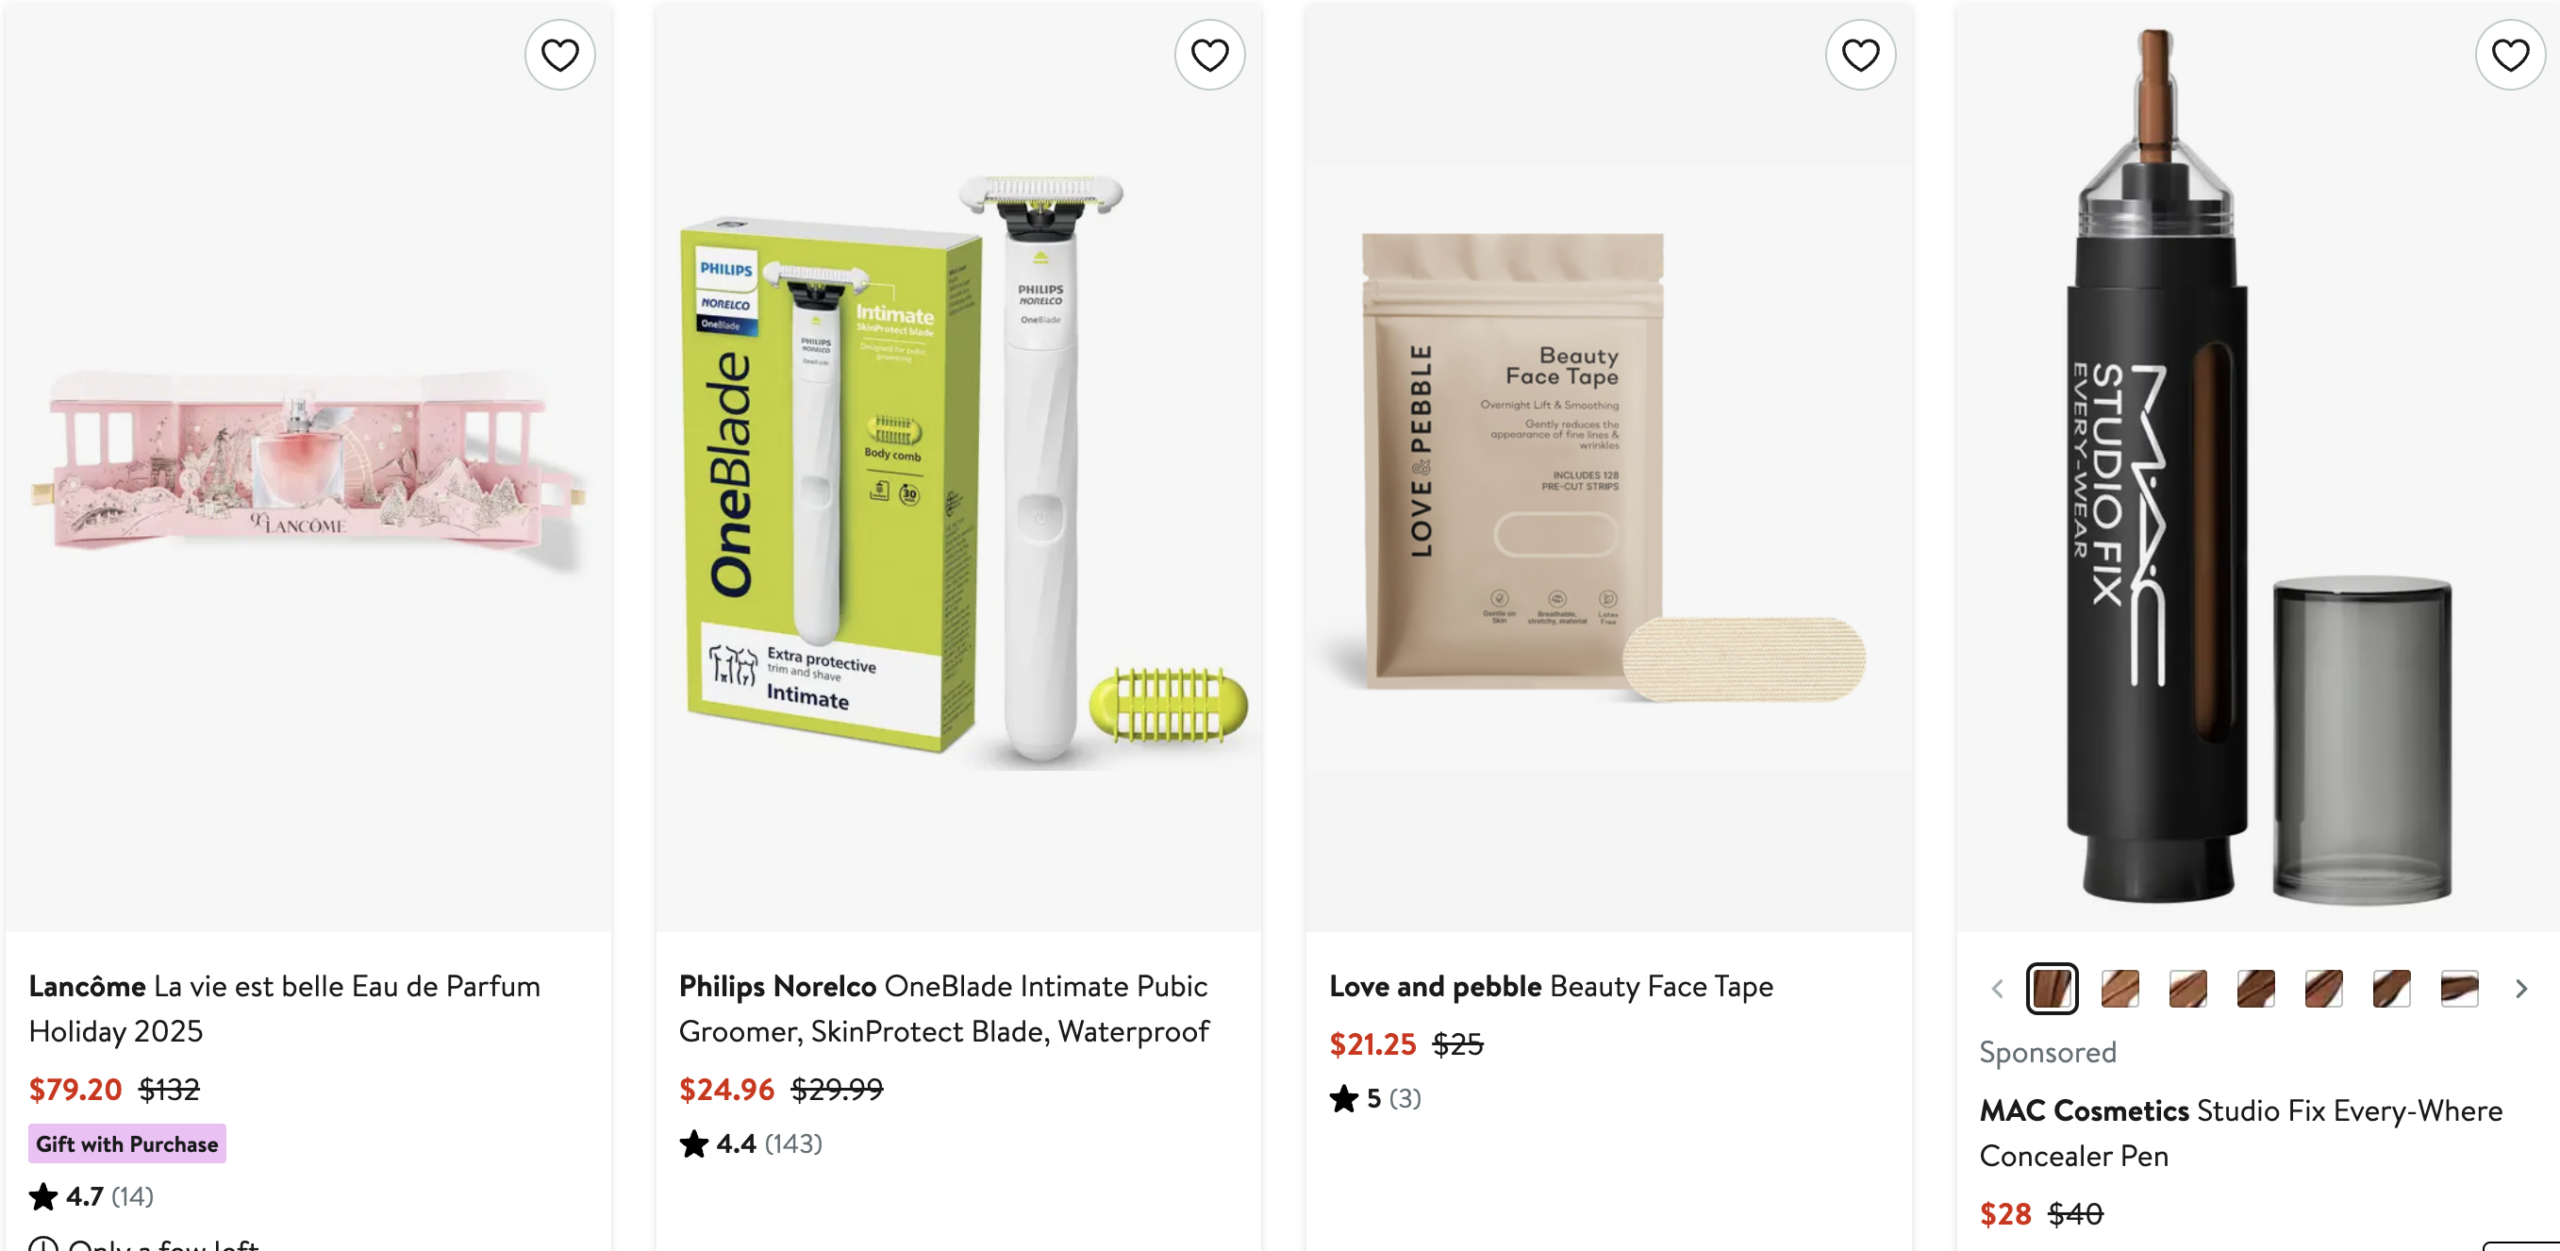This screenshot has width=2560, height=1251.
Task: Choose the fifth concealer shade swatch
Action: point(2324,989)
